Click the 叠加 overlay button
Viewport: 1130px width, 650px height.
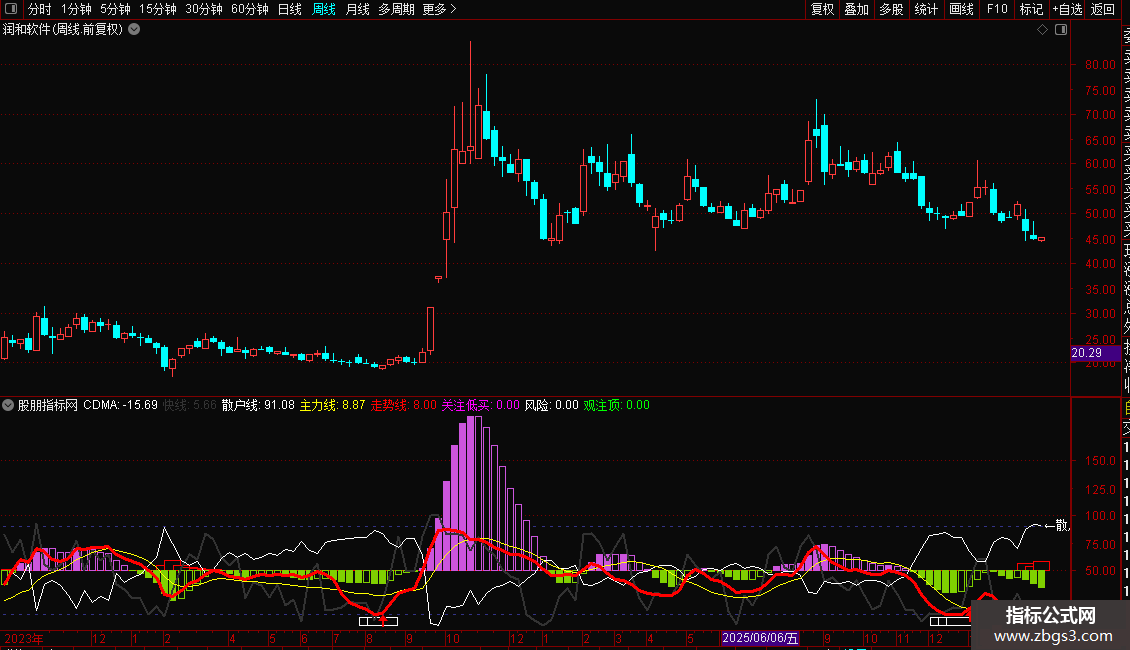tap(857, 9)
